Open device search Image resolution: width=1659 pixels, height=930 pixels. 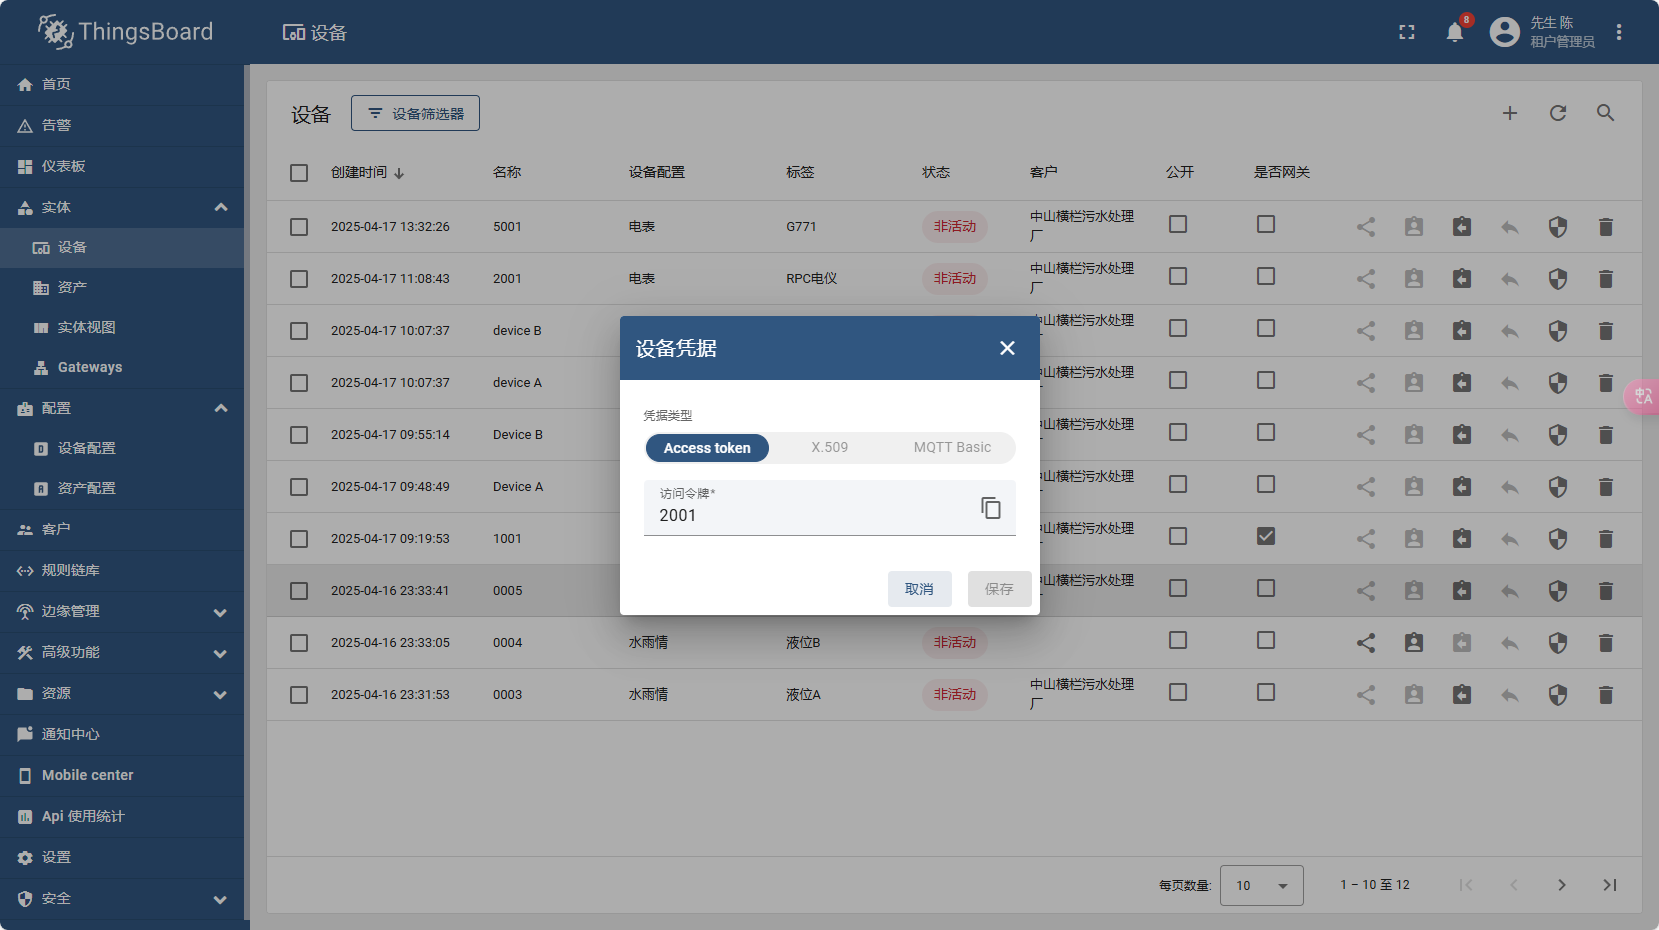coord(1605,113)
